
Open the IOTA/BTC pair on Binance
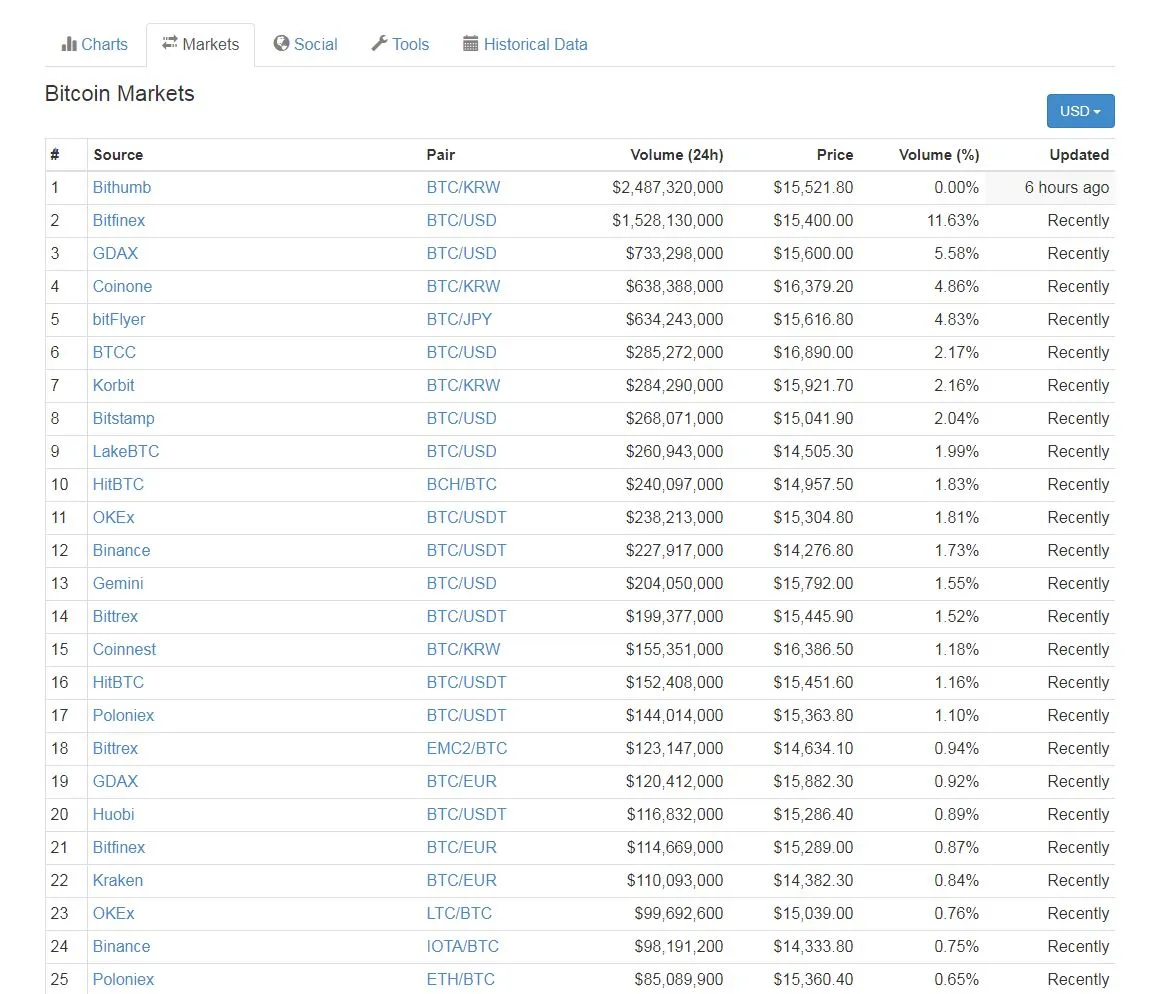click(x=462, y=946)
